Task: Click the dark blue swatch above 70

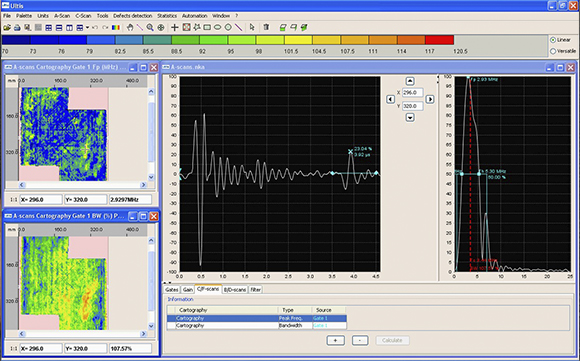Action: coord(16,40)
